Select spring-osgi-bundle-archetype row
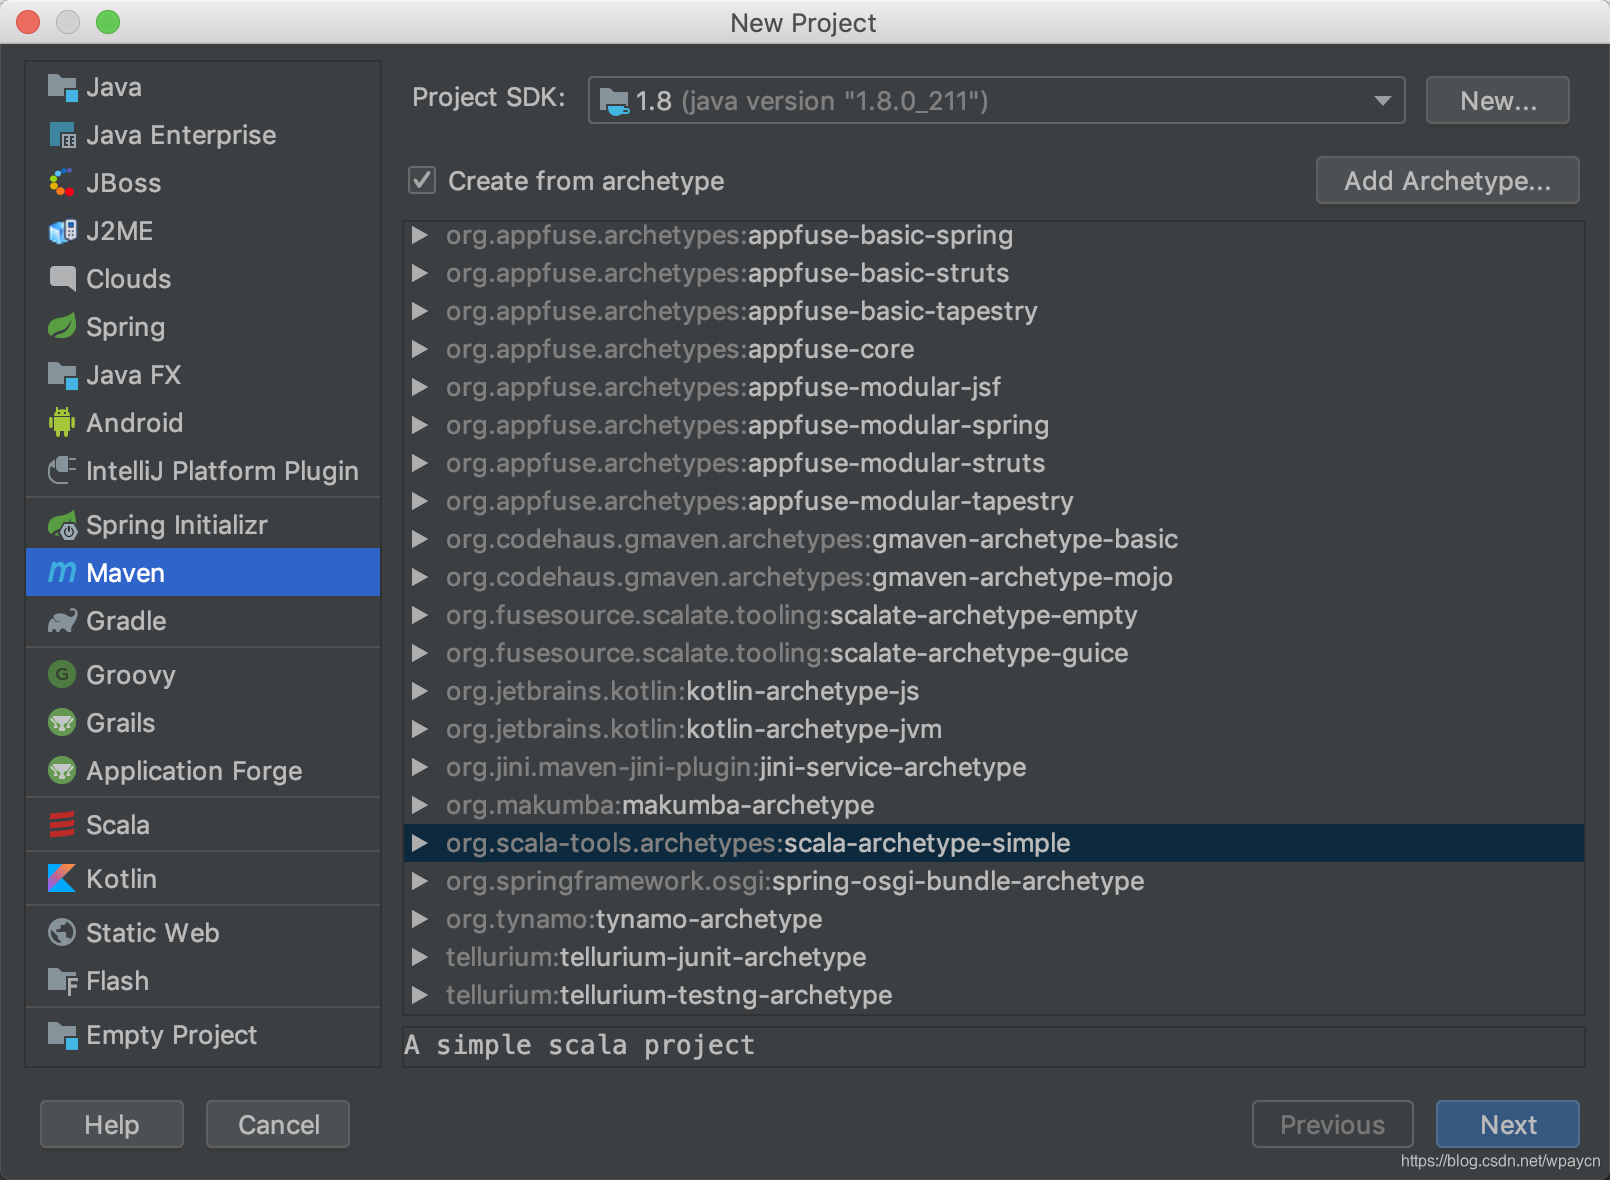Viewport: 1610px width, 1180px height. tap(994, 881)
